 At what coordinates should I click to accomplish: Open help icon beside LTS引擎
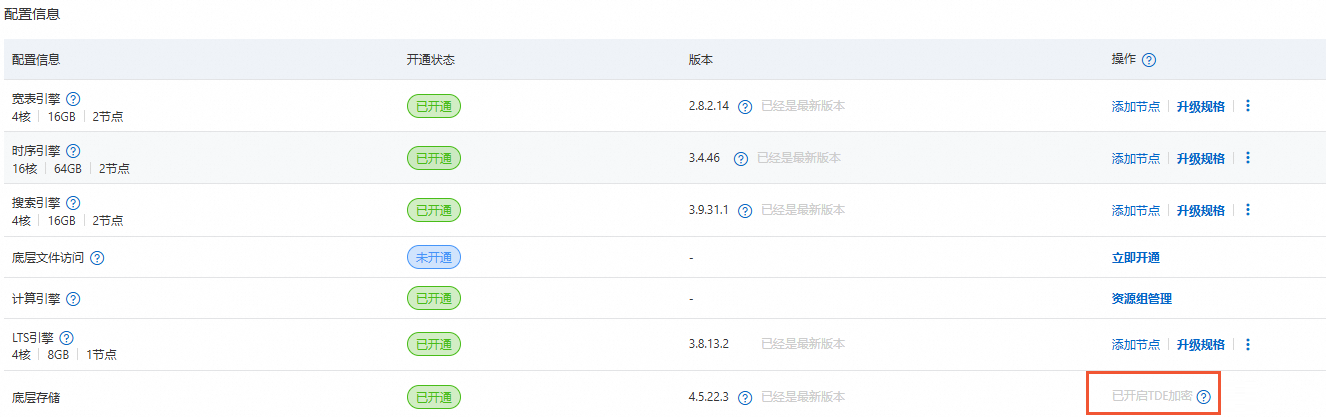[67, 338]
